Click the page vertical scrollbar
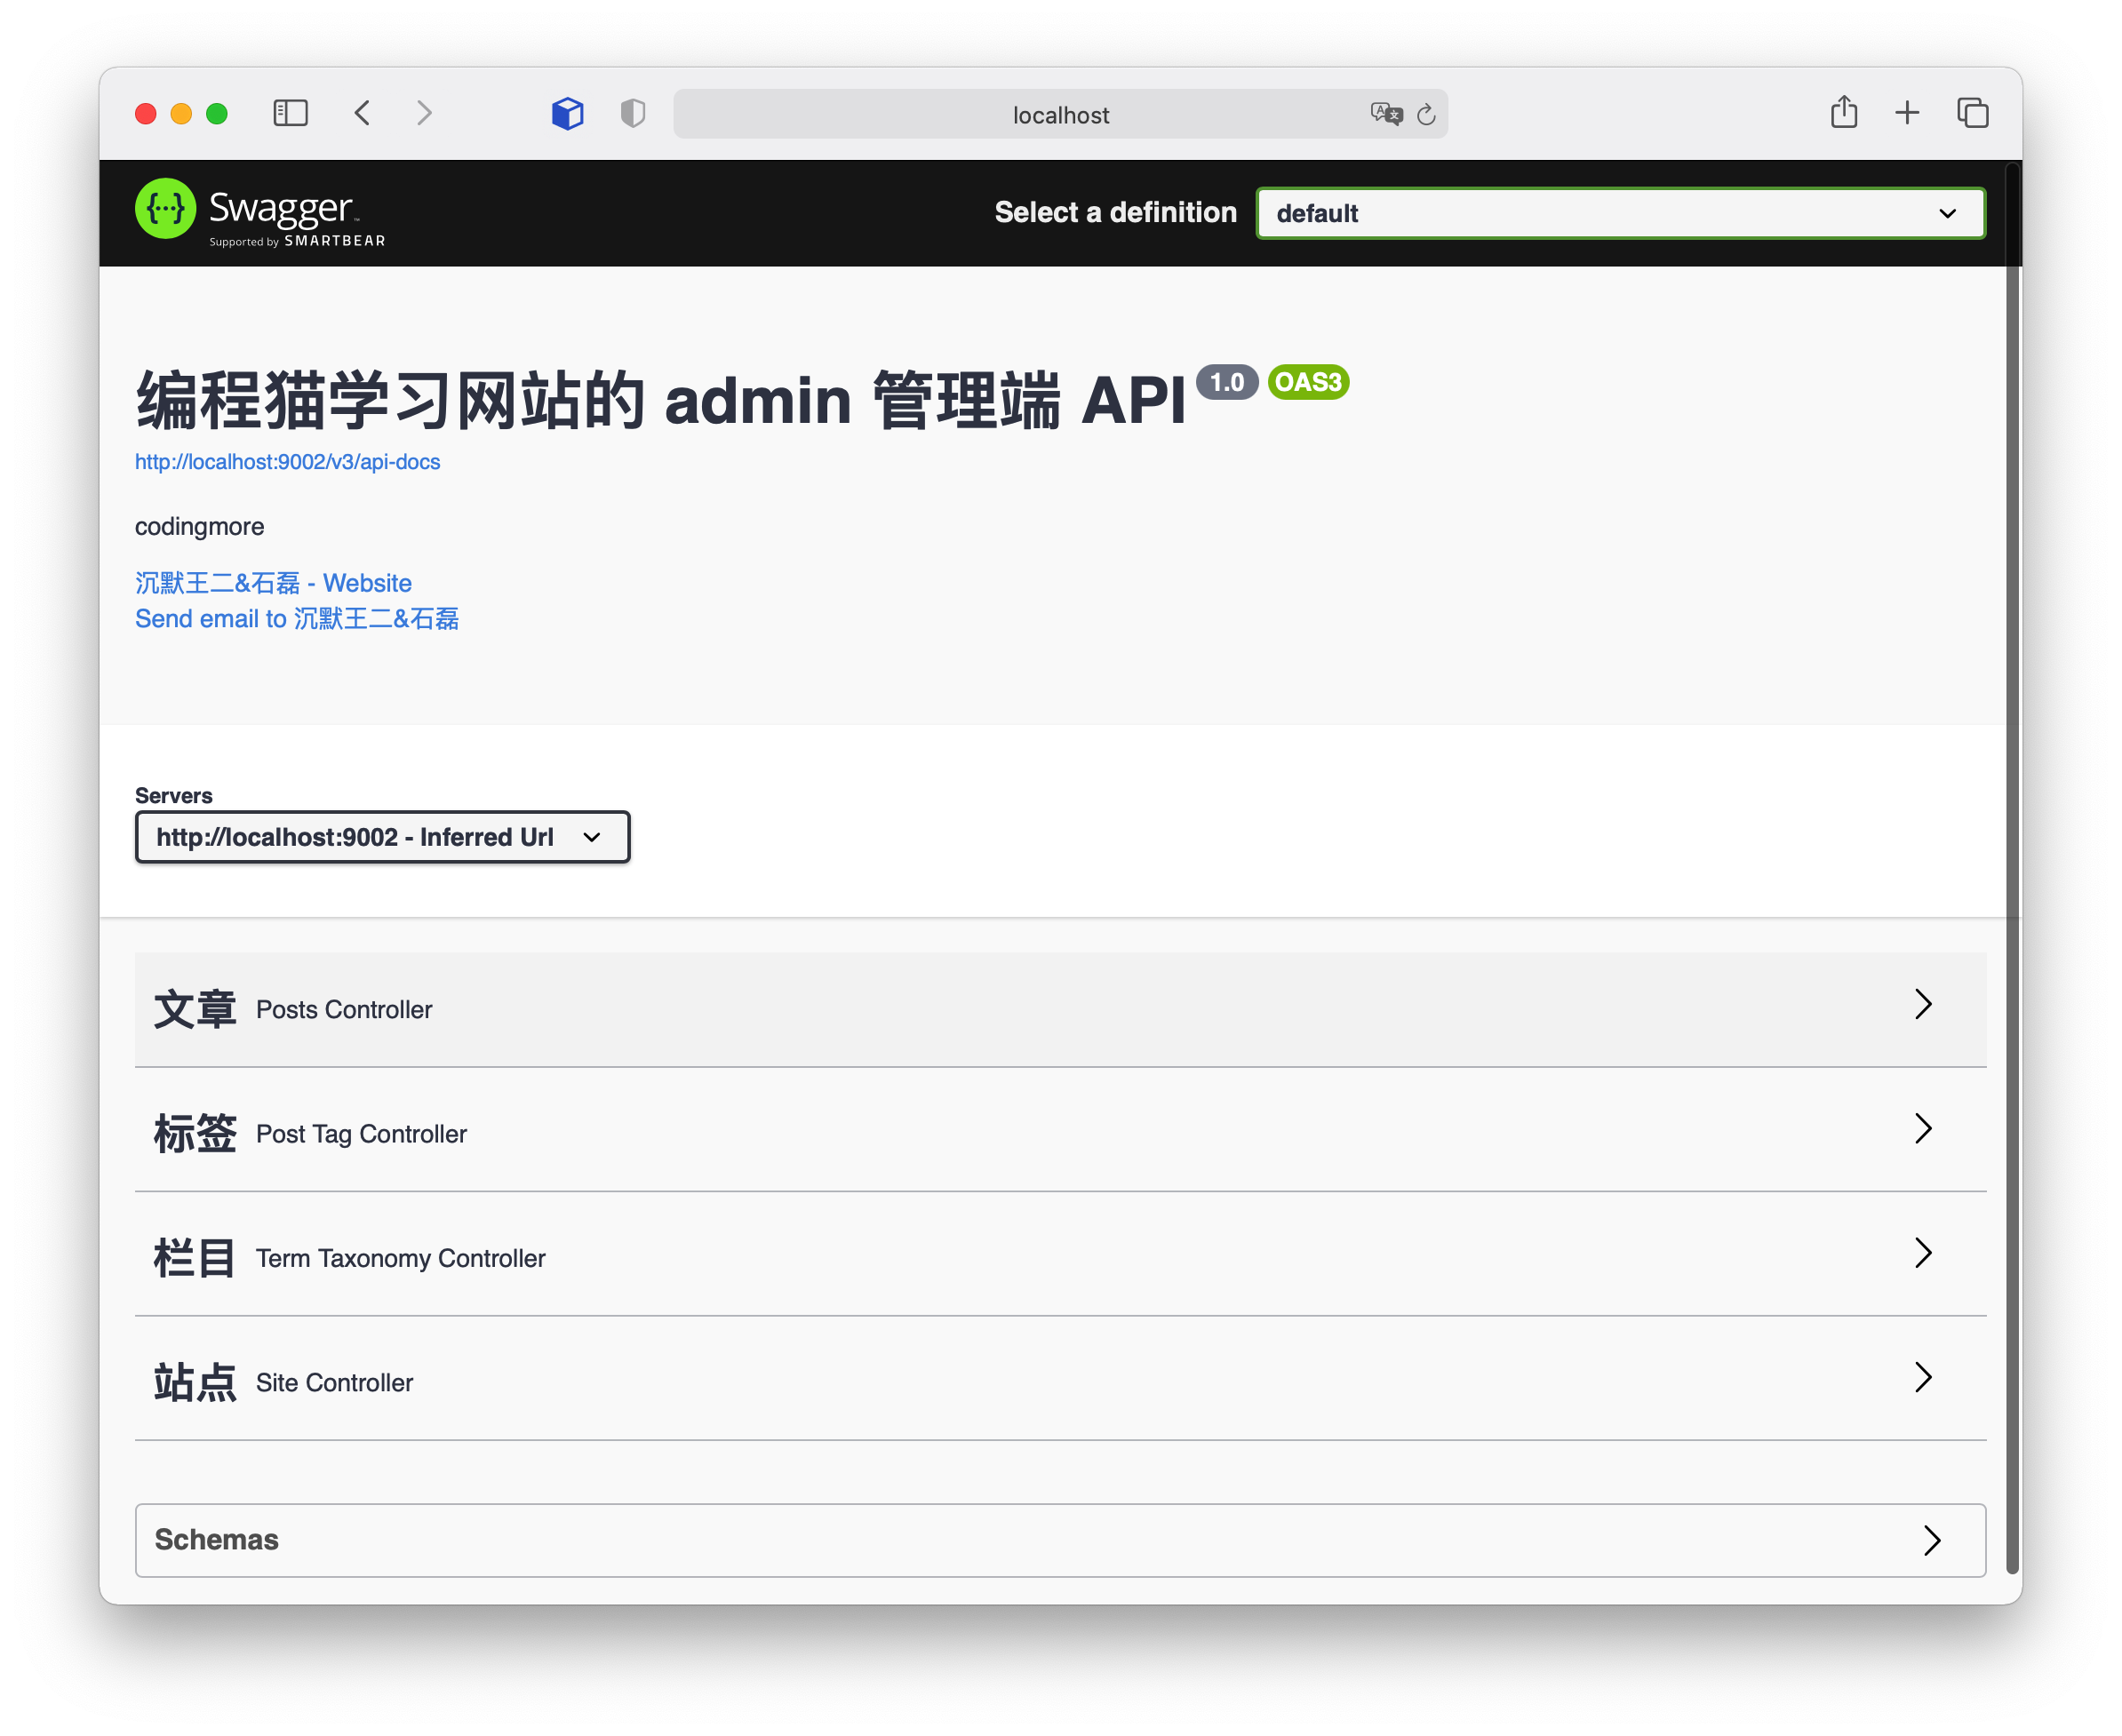The image size is (2122, 1736). [2014, 870]
